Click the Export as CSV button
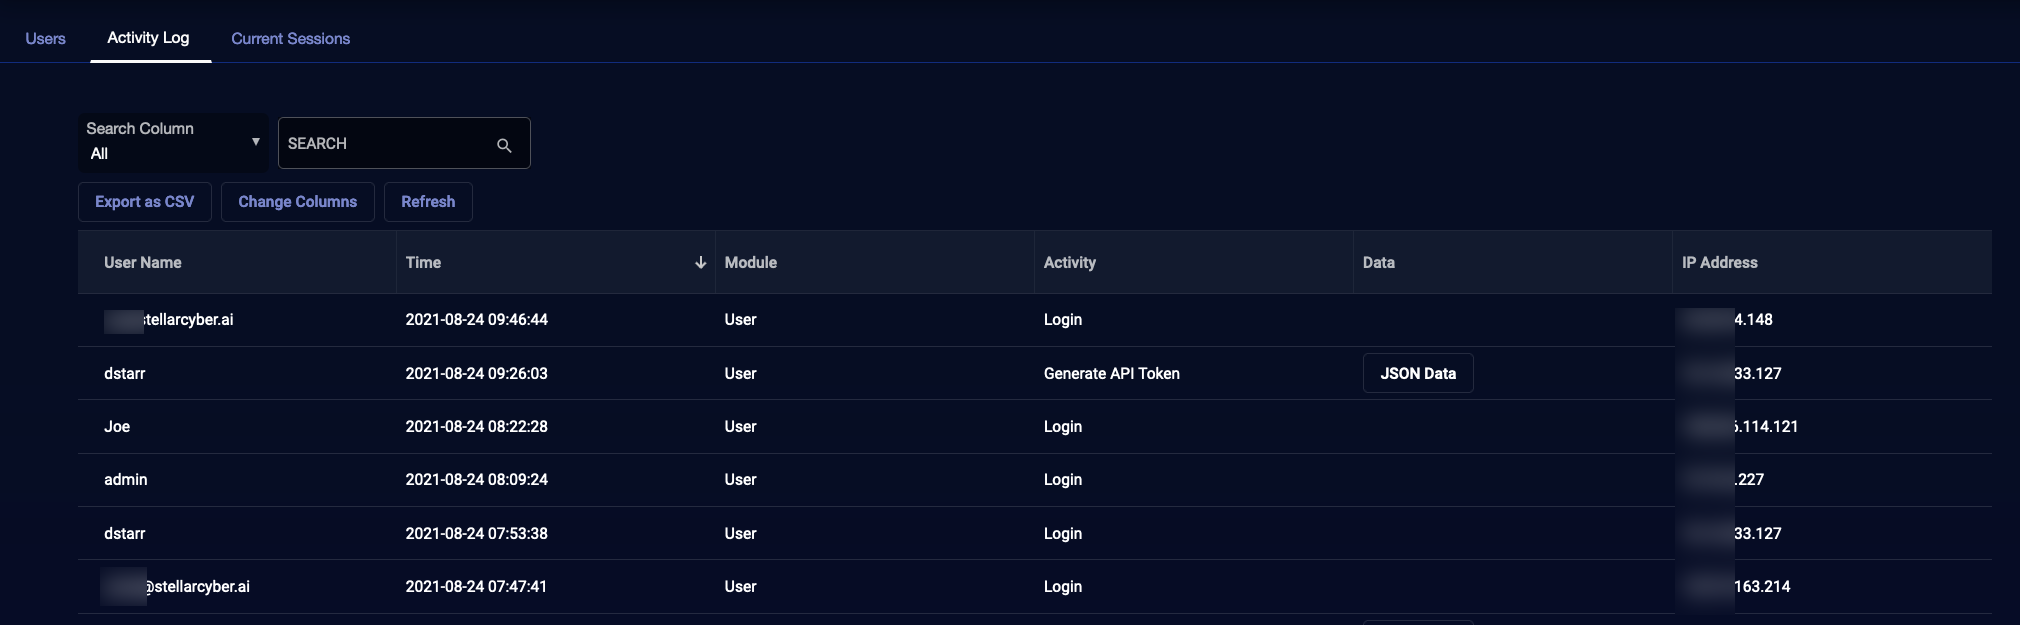Viewport: 2020px width, 625px height. tap(145, 202)
